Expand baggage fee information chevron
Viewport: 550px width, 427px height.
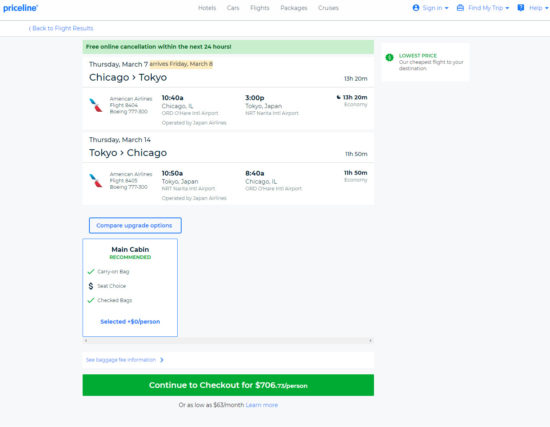[162, 360]
